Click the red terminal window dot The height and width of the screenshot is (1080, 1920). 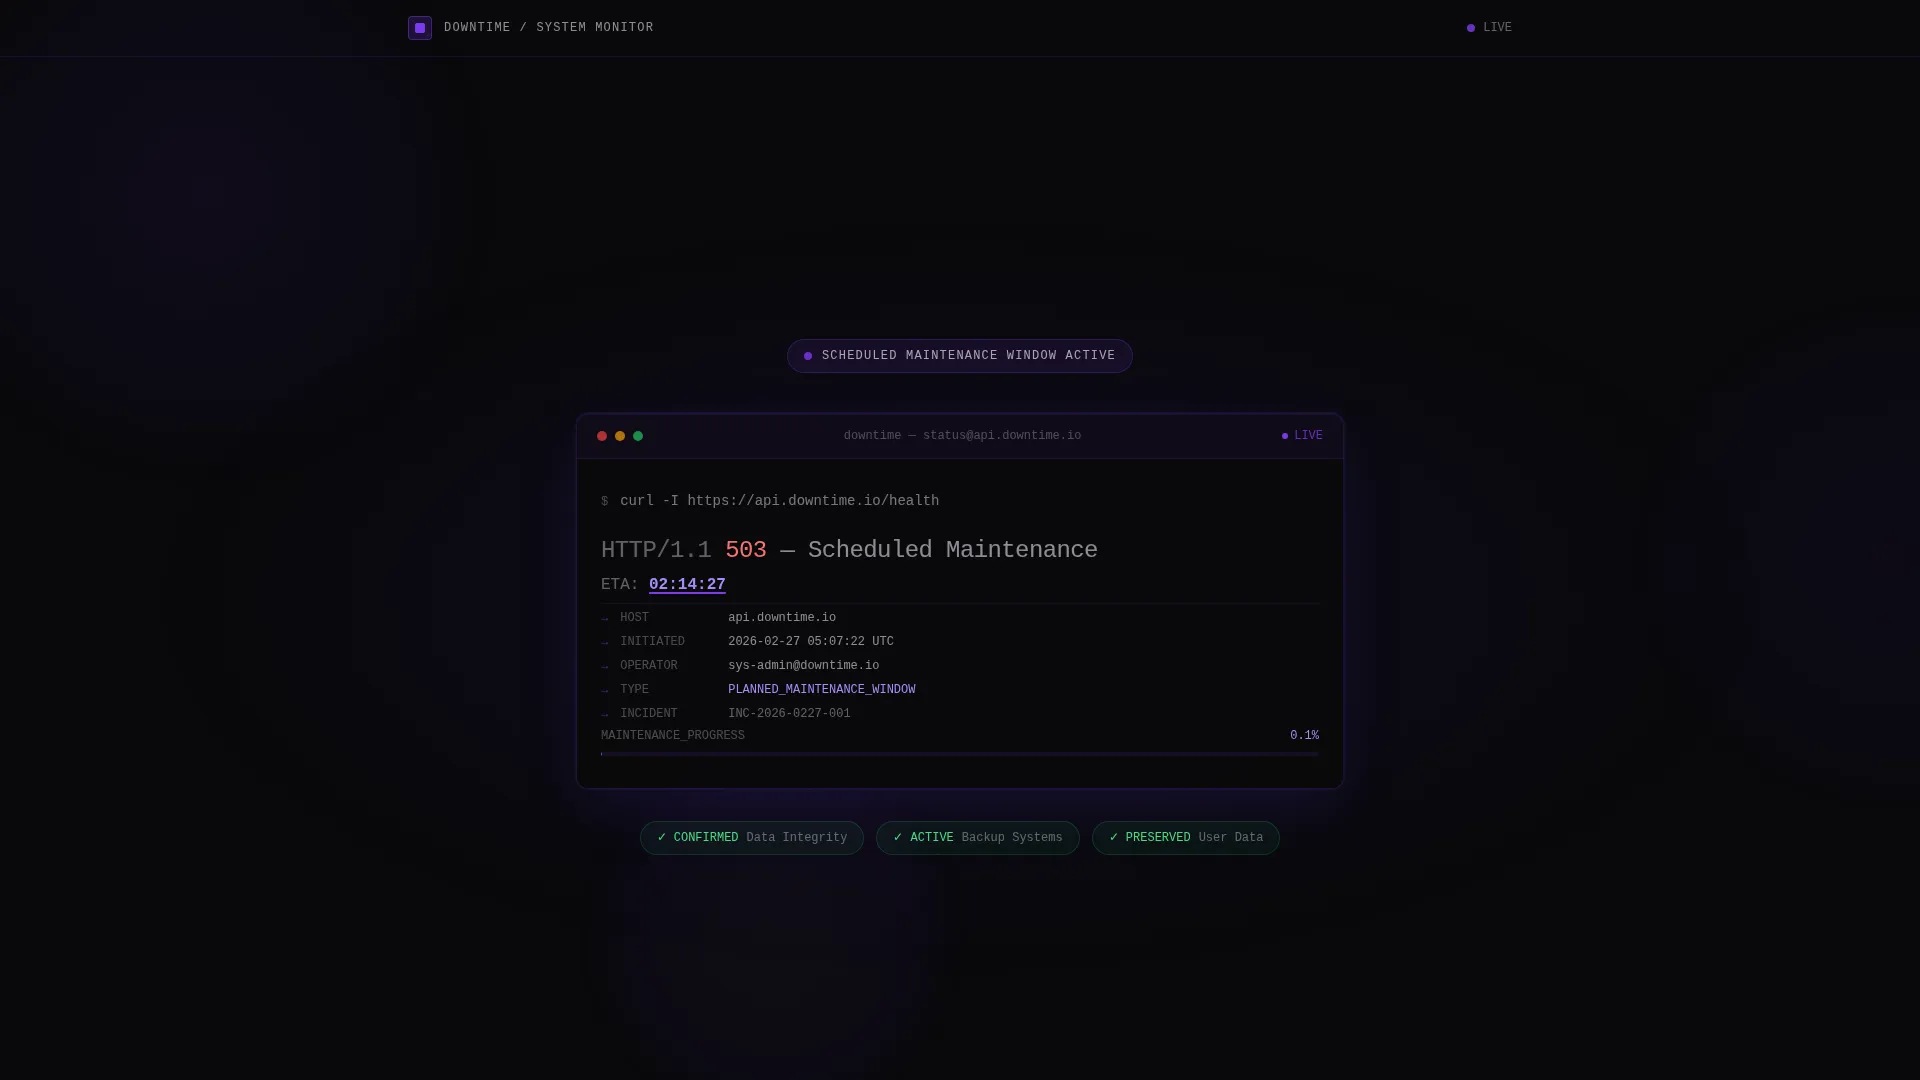602,436
